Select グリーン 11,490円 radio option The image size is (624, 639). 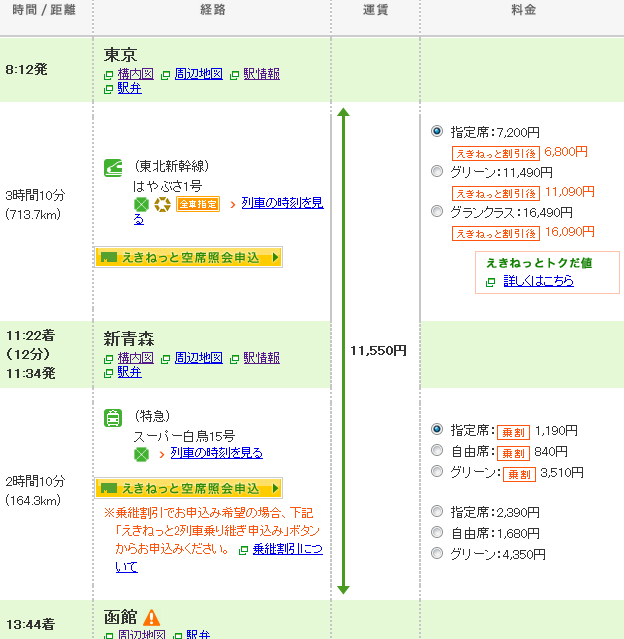point(437,171)
